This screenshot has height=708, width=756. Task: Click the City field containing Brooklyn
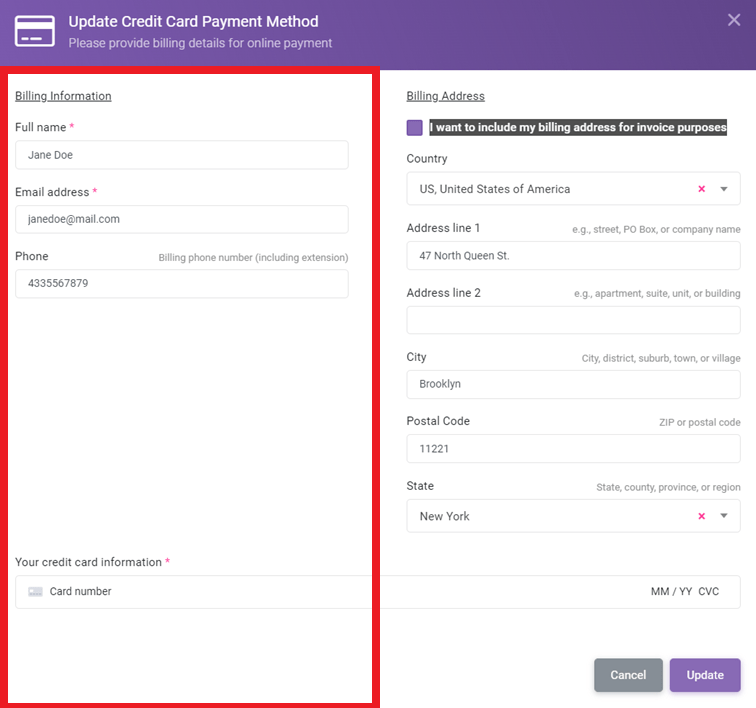[x=573, y=384]
